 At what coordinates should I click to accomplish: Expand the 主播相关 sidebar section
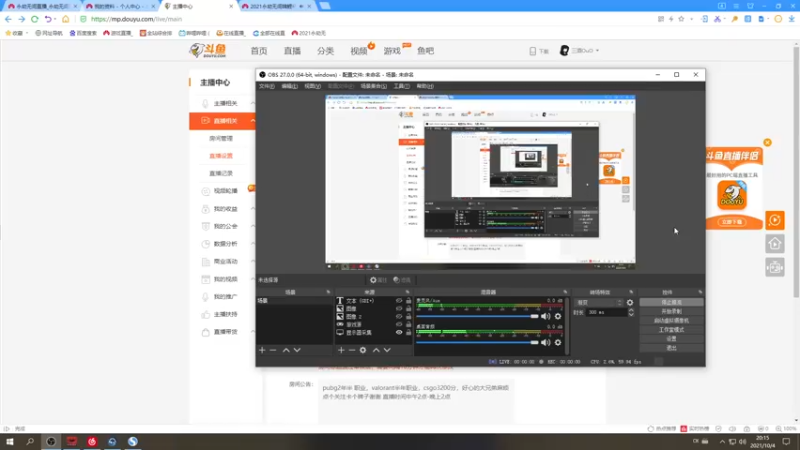click(253, 104)
